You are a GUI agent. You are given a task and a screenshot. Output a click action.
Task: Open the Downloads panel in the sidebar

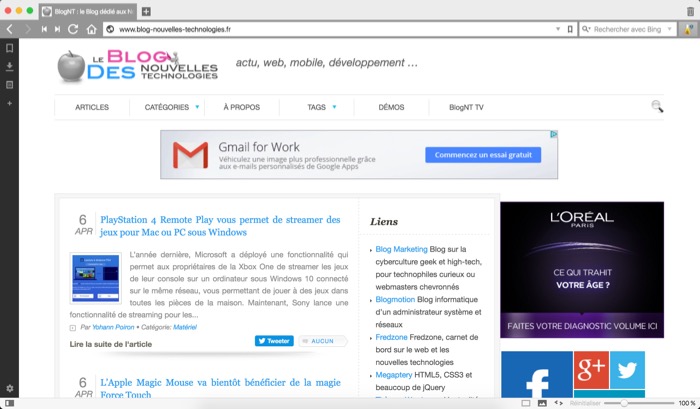pos(9,67)
